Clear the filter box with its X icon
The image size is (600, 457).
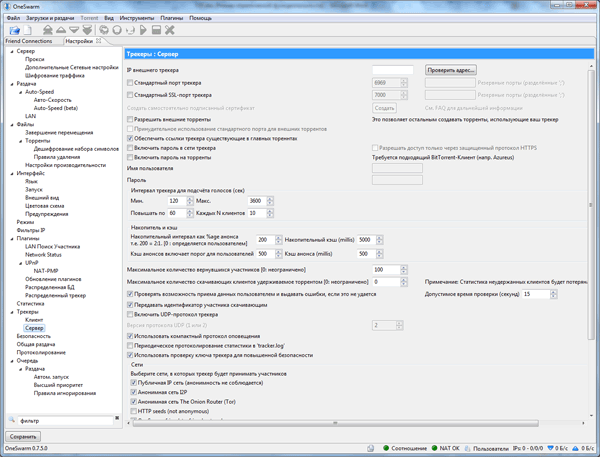(x=117, y=418)
